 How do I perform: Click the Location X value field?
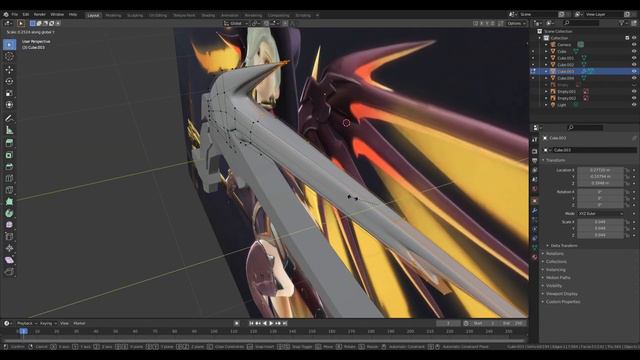click(600, 170)
